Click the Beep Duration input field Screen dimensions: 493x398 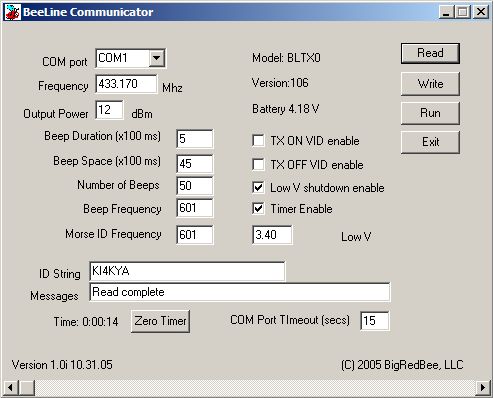(195, 139)
